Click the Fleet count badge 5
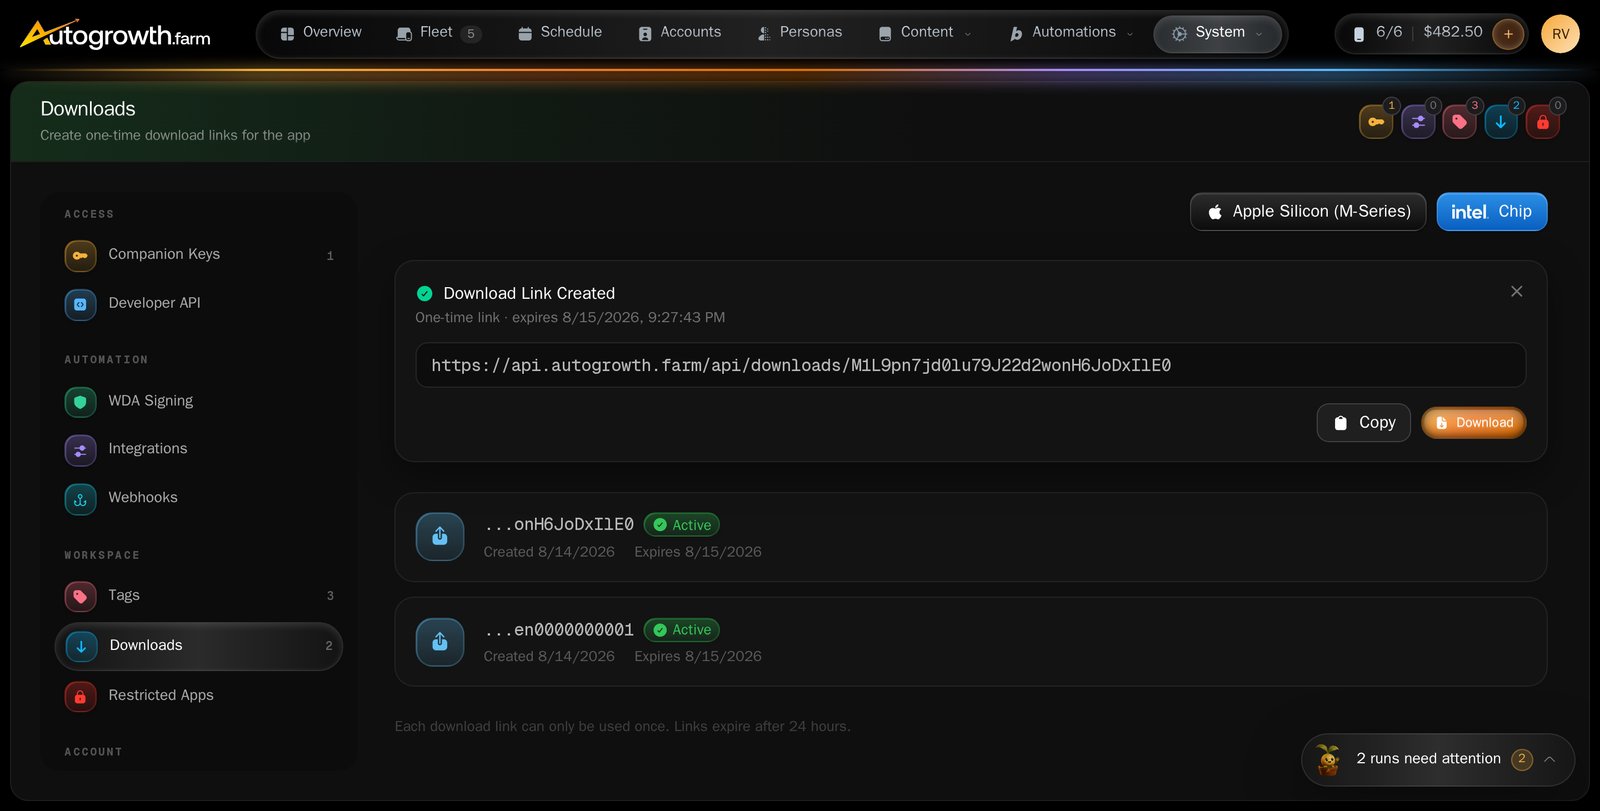Screen dimensions: 1600x811 pos(471,34)
